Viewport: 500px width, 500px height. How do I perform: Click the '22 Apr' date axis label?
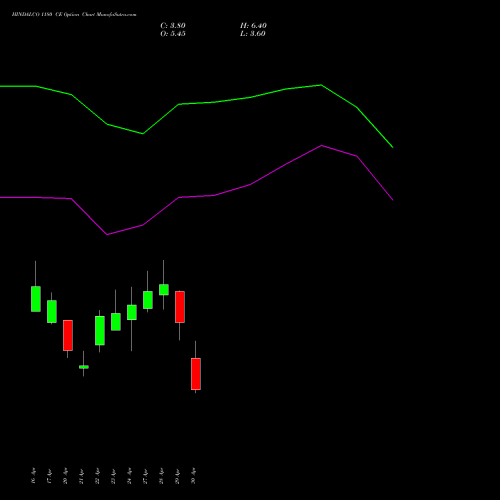(97, 476)
